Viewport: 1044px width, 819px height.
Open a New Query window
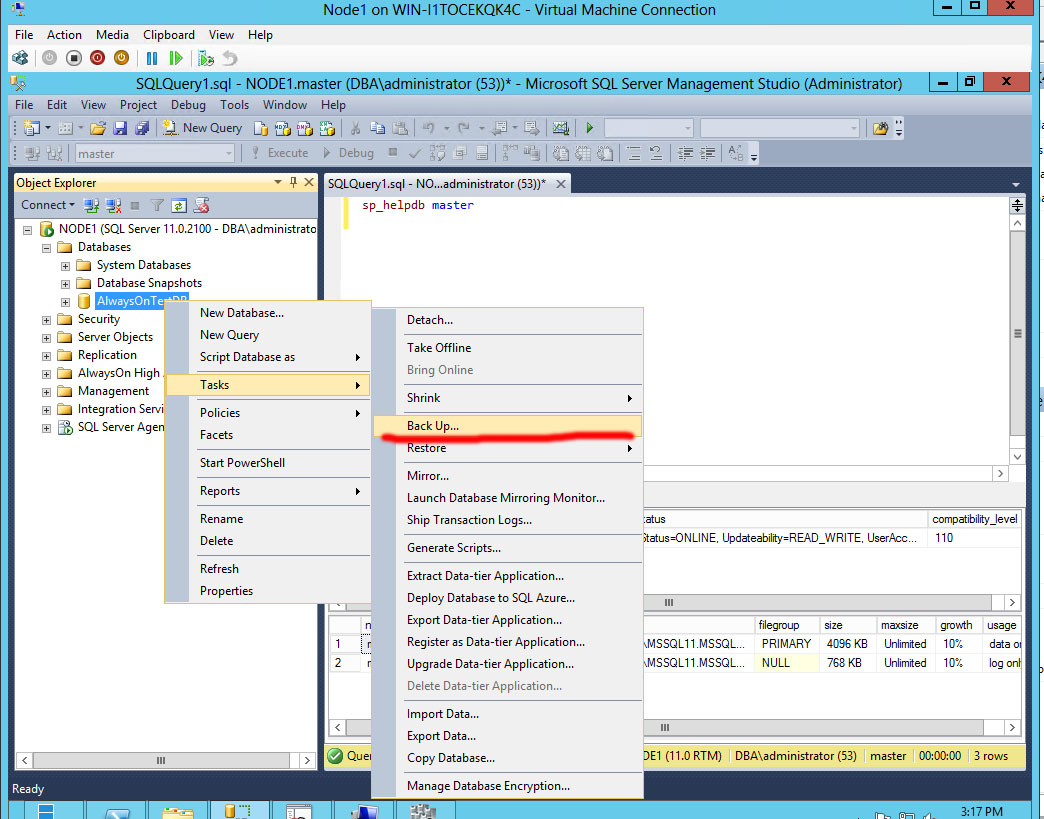pos(202,127)
